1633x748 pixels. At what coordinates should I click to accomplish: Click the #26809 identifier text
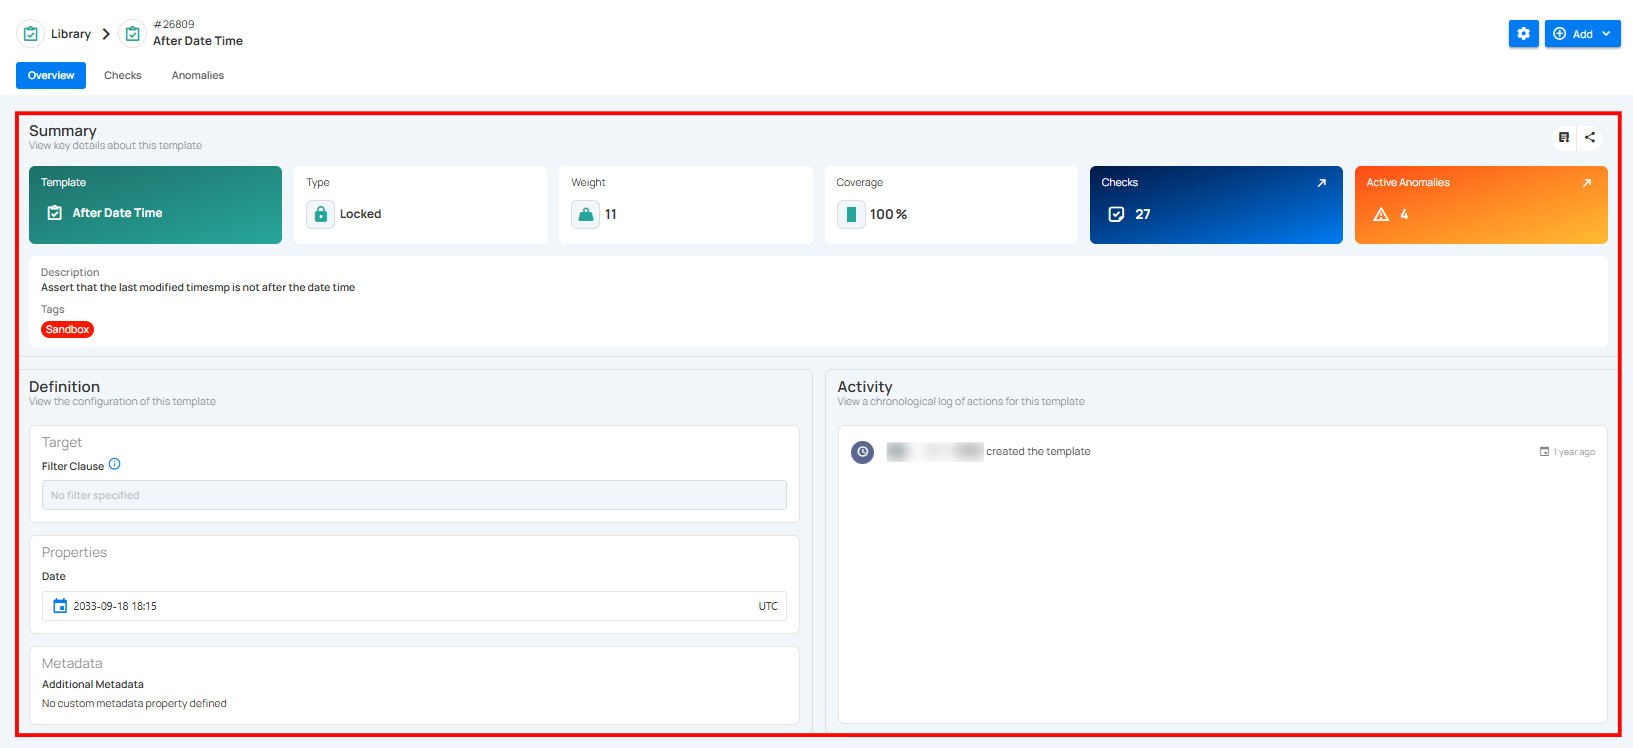click(174, 24)
